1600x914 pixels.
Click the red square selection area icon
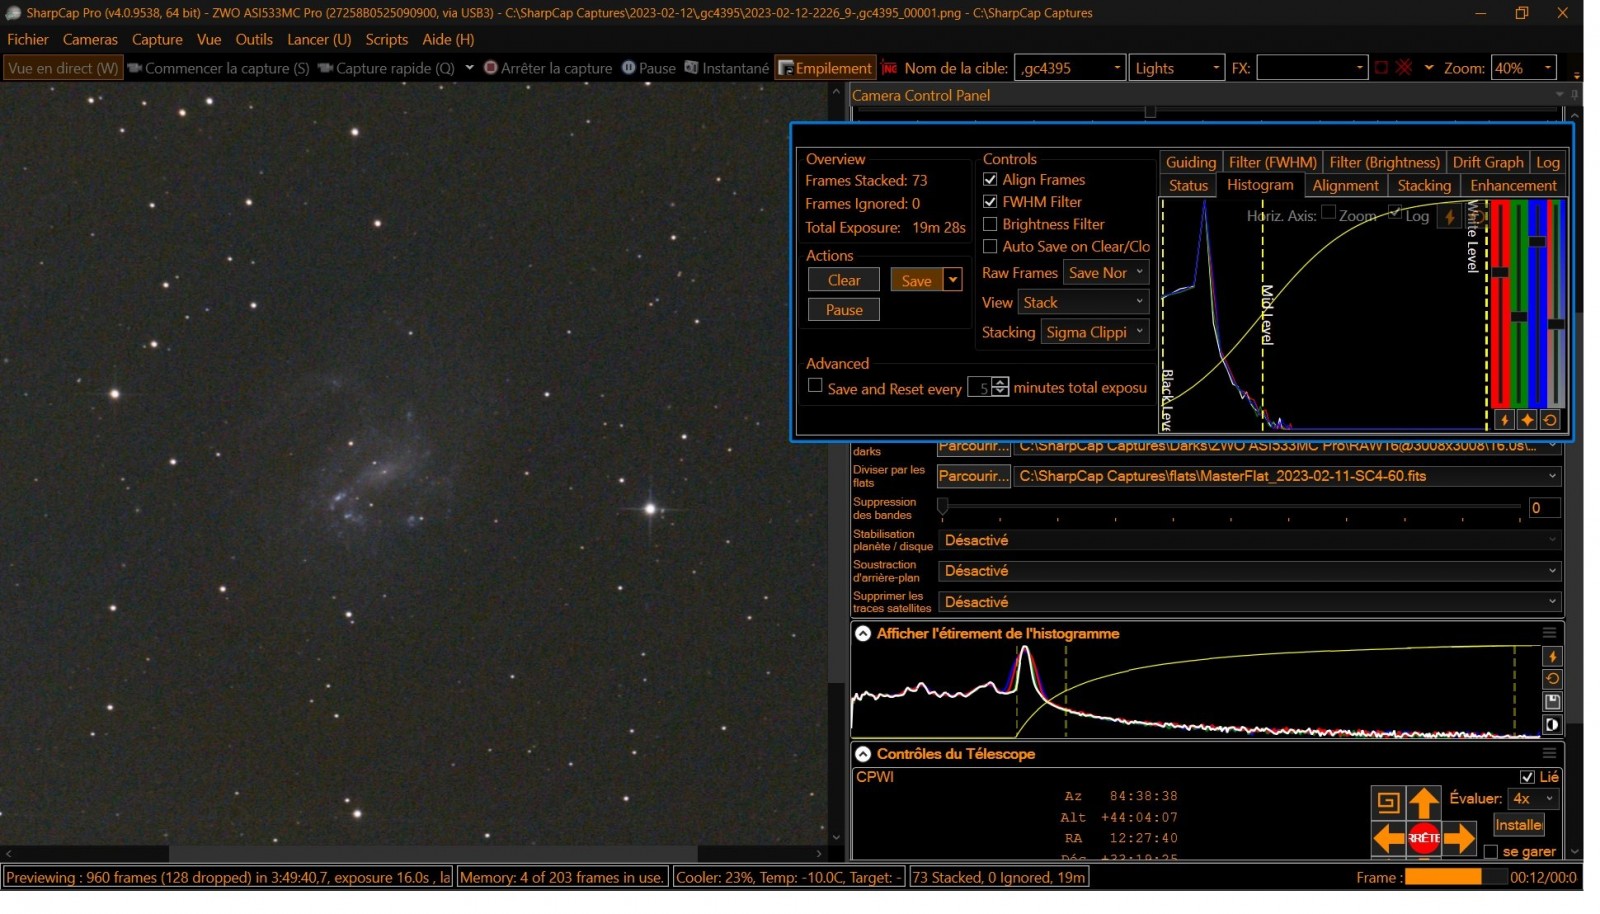(x=1381, y=68)
